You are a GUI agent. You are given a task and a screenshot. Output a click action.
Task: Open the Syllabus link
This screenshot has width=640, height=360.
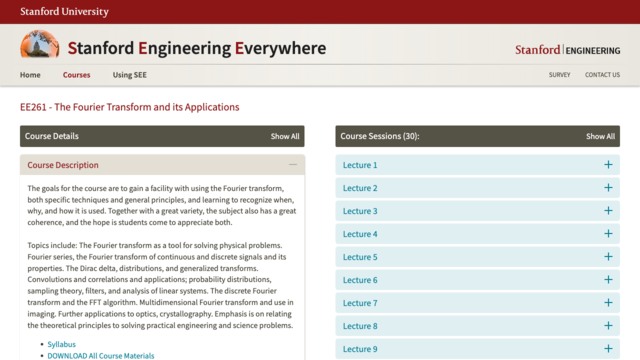(62, 344)
